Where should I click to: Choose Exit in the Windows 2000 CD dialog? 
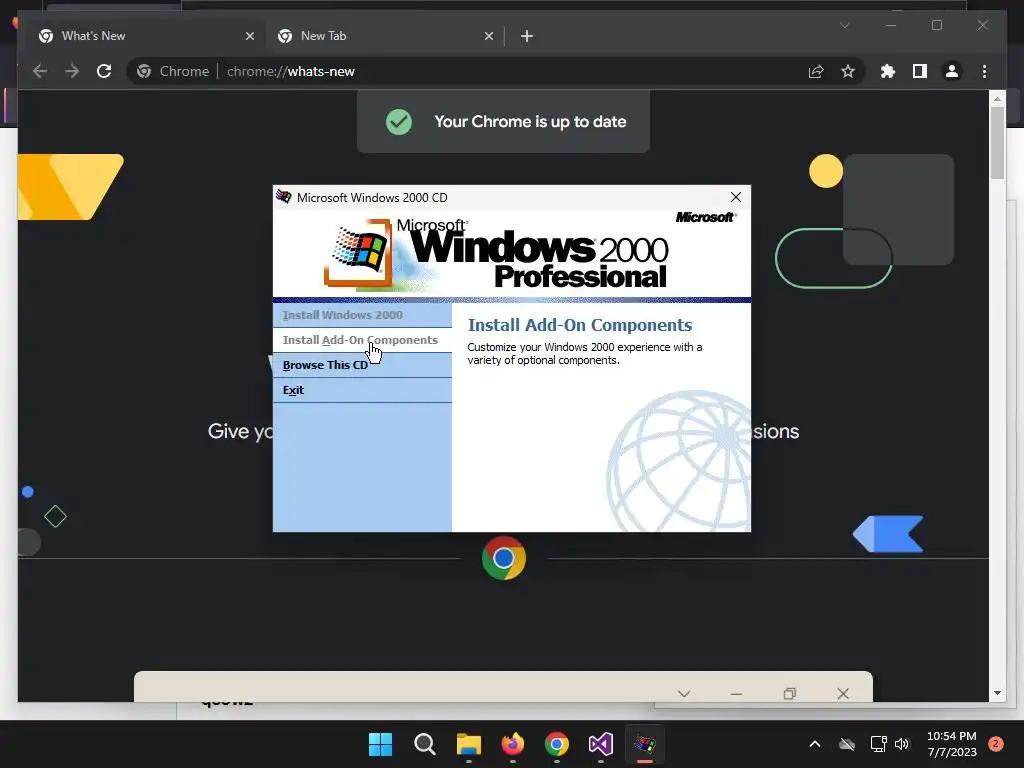pyautogui.click(x=362, y=390)
